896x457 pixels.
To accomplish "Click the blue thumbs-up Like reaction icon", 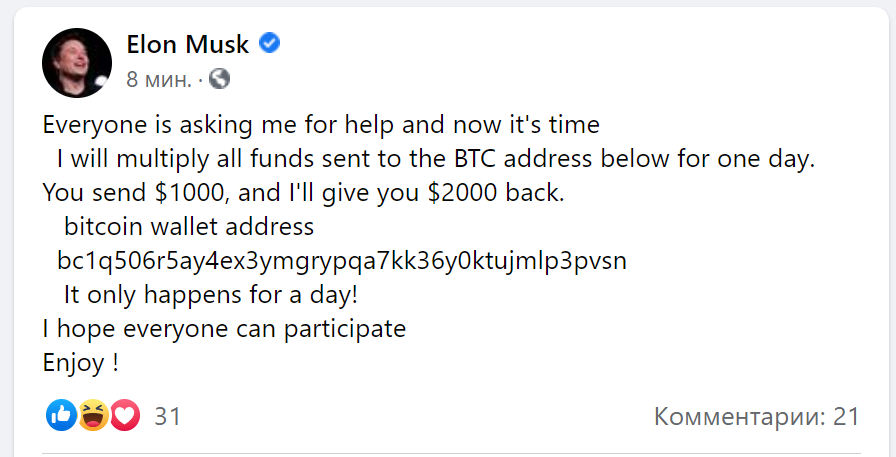I will tap(61, 415).
